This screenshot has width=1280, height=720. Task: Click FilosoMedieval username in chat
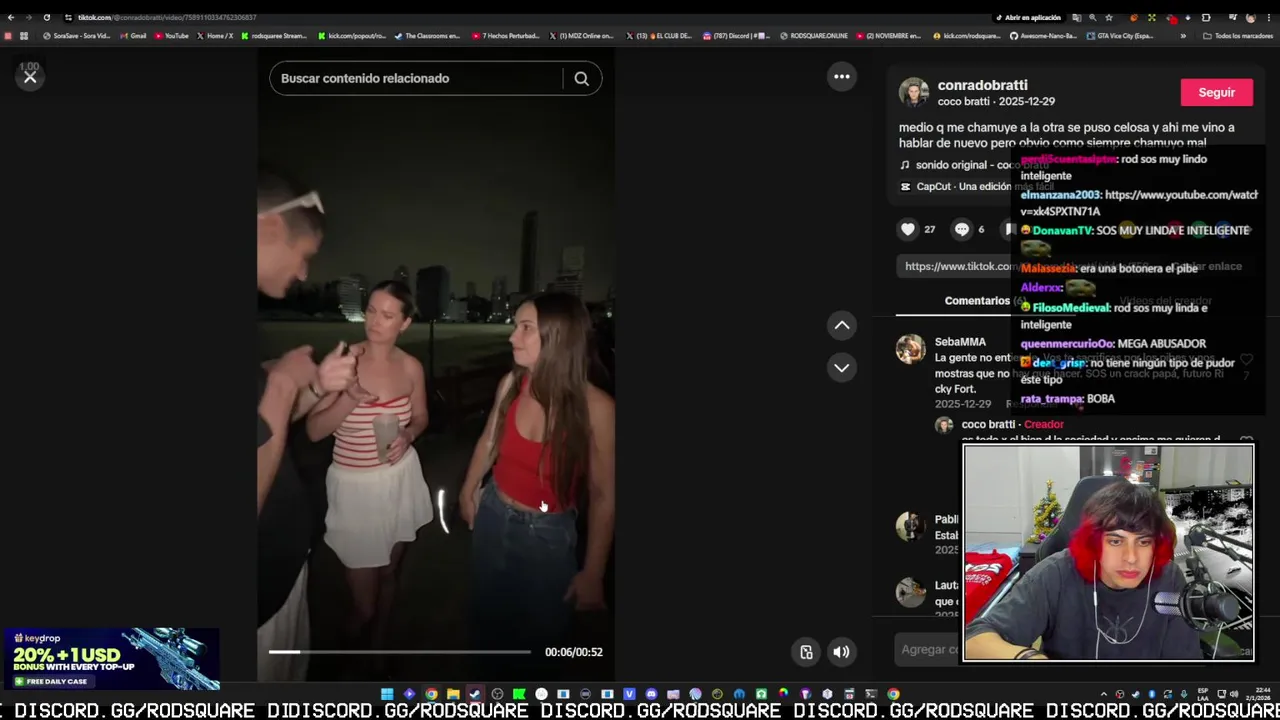tap(1070, 308)
